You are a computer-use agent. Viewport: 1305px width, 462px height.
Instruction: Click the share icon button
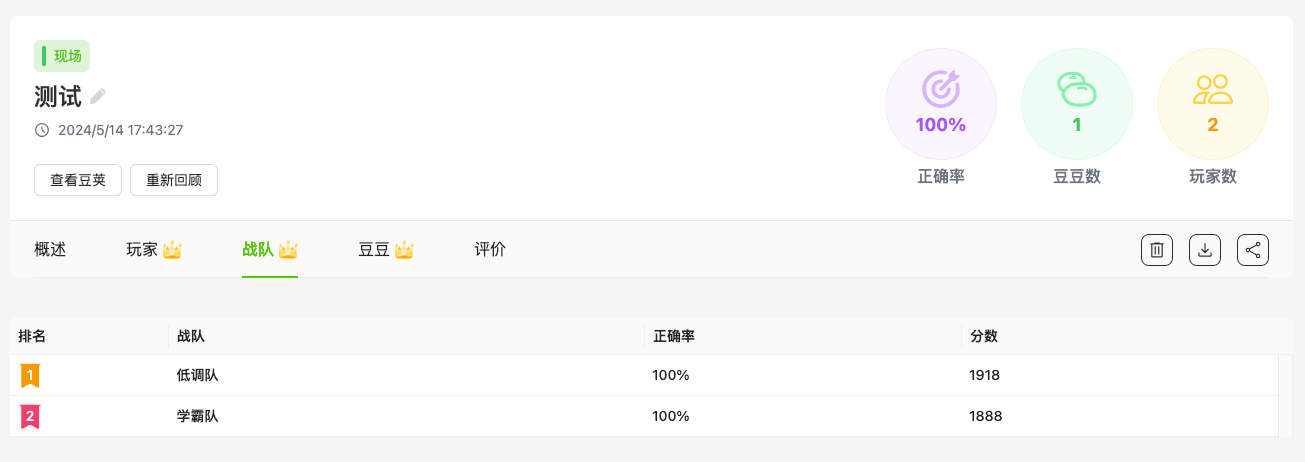1253,250
